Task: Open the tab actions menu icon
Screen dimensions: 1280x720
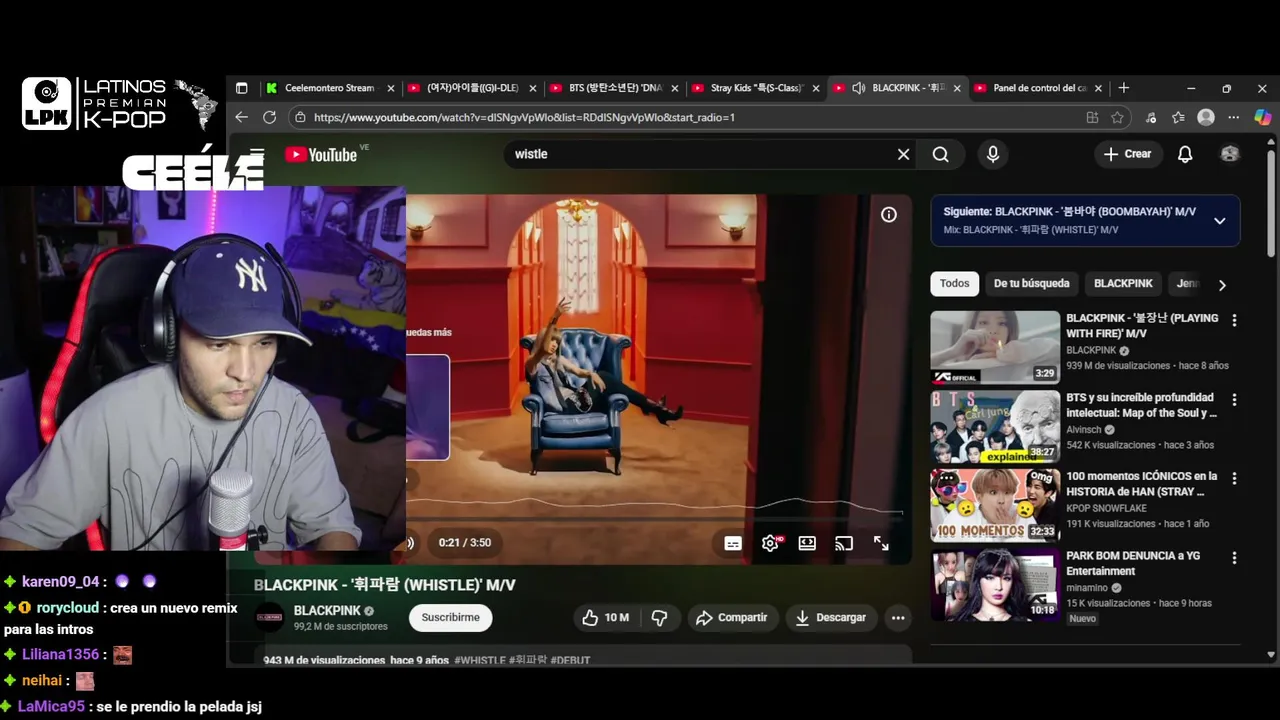Action: click(241, 88)
